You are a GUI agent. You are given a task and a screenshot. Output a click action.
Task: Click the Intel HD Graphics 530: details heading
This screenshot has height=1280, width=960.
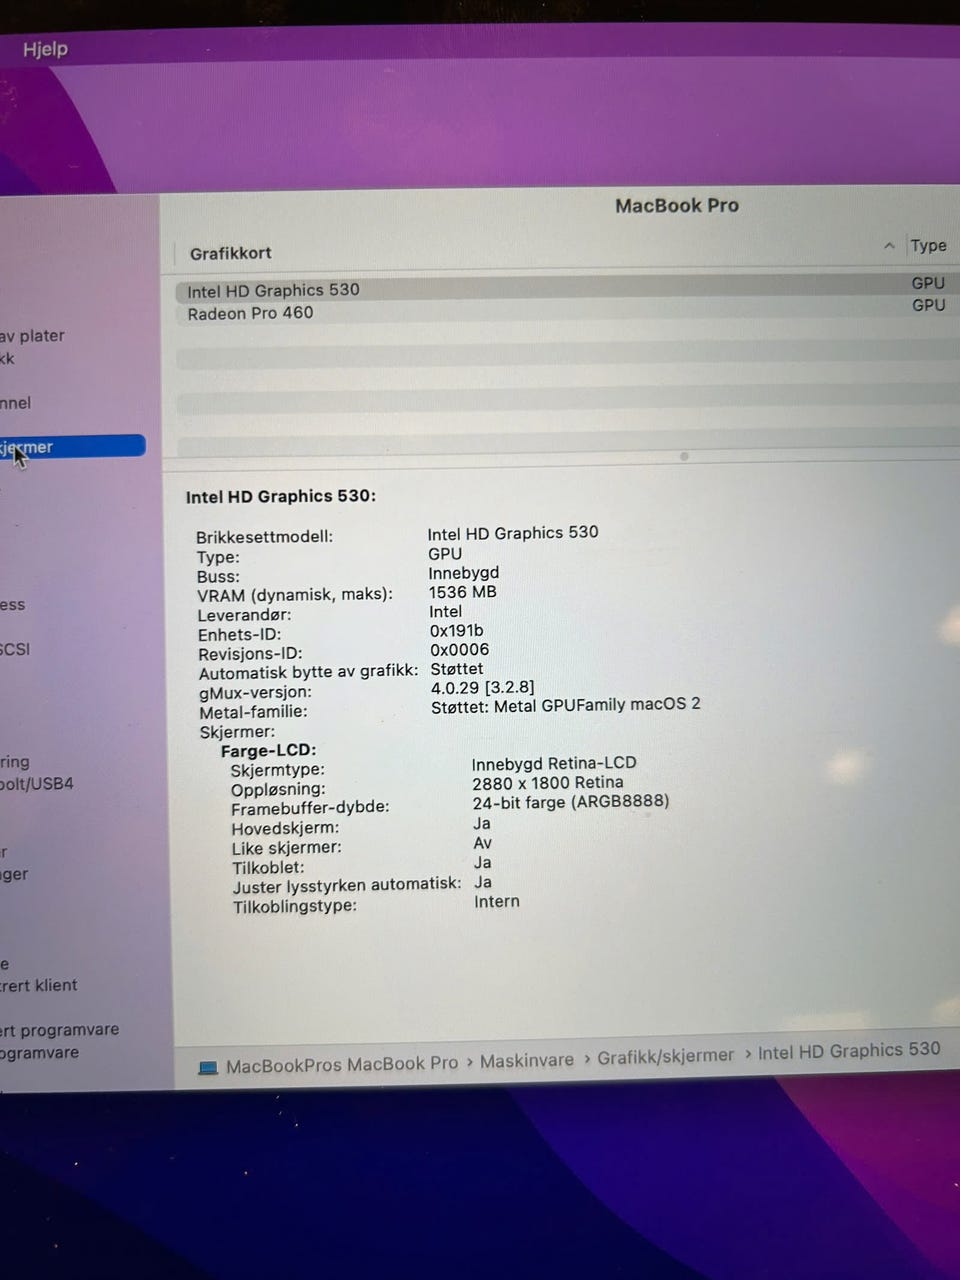pos(281,496)
